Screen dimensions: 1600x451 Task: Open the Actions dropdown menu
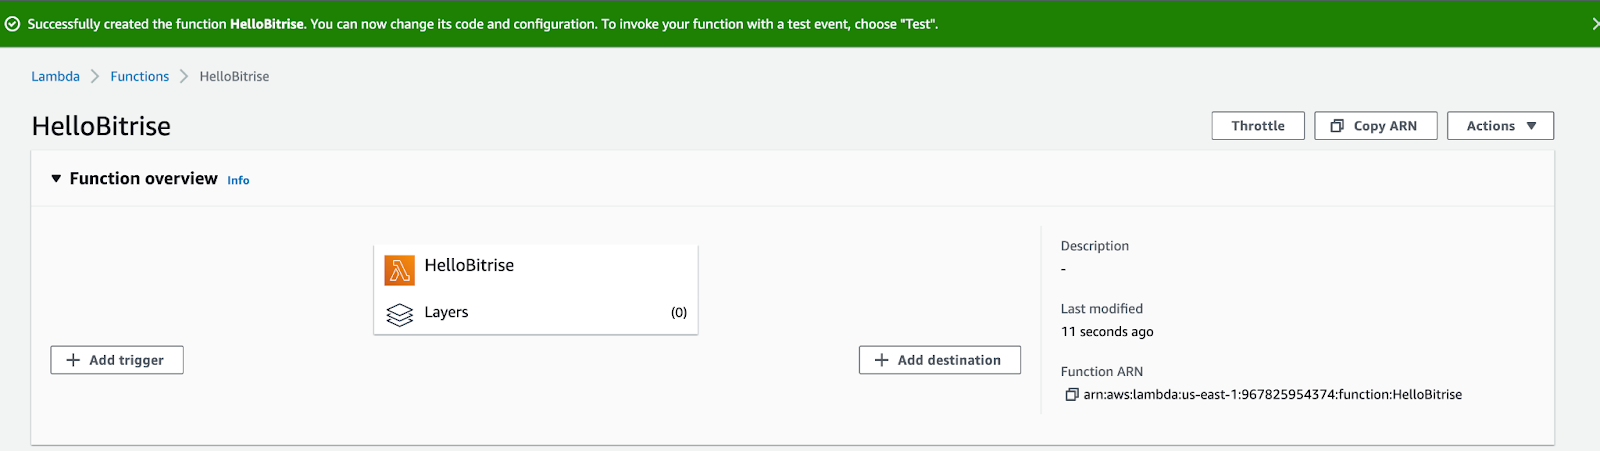pyautogui.click(x=1500, y=126)
